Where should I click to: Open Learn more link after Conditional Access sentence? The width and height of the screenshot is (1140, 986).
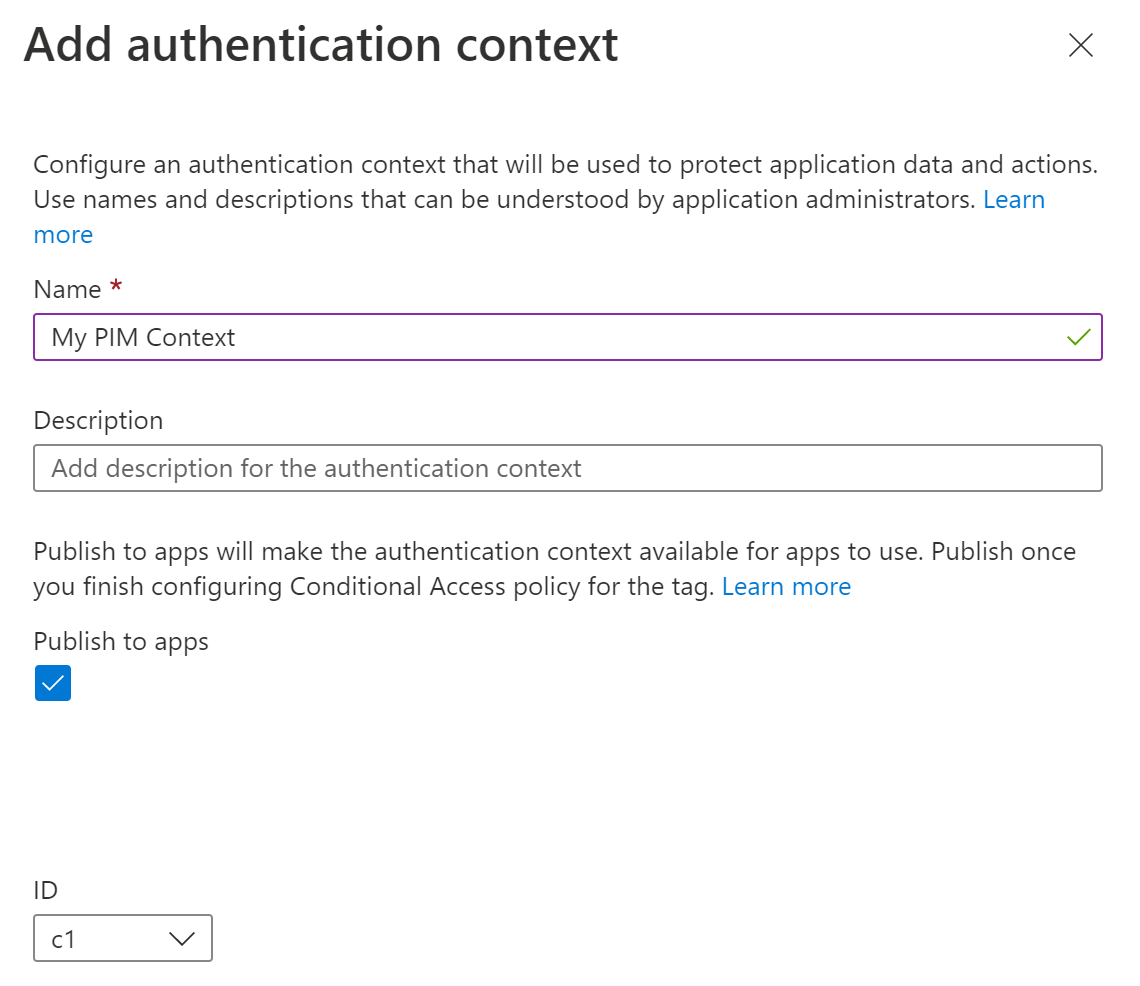click(786, 587)
